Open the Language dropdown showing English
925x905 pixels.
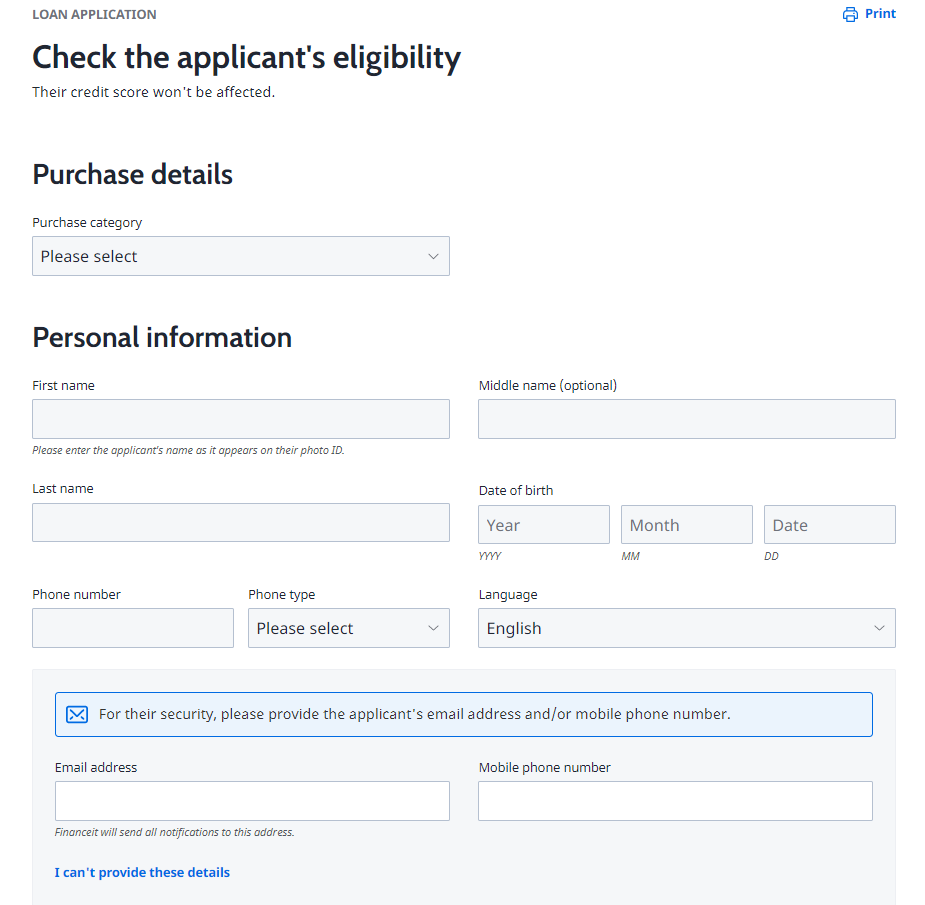(x=686, y=628)
